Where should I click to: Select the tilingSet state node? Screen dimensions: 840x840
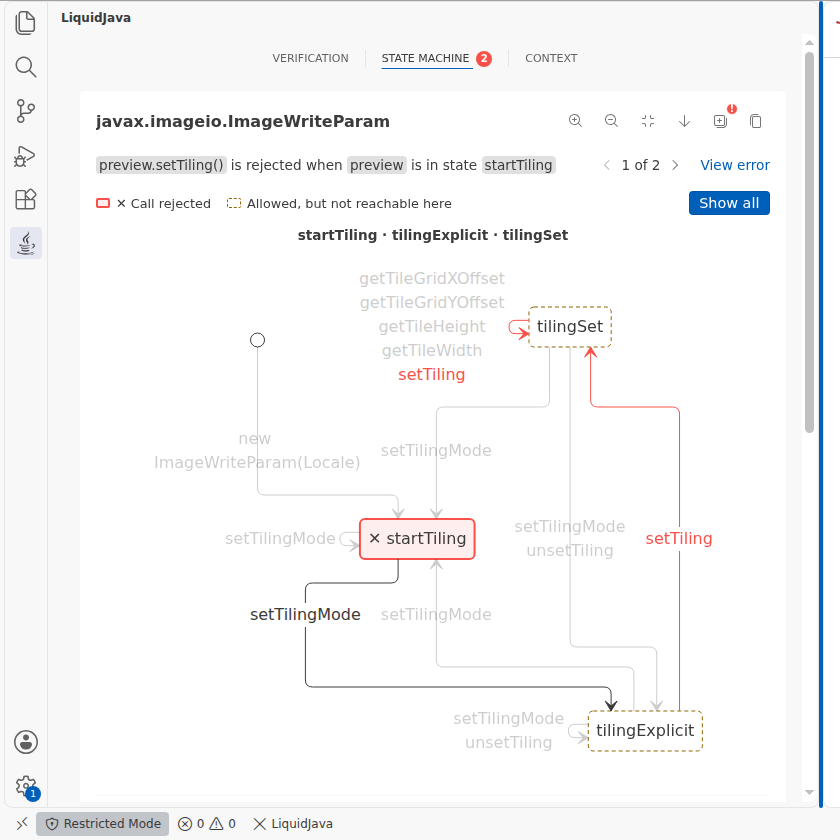[x=570, y=327]
